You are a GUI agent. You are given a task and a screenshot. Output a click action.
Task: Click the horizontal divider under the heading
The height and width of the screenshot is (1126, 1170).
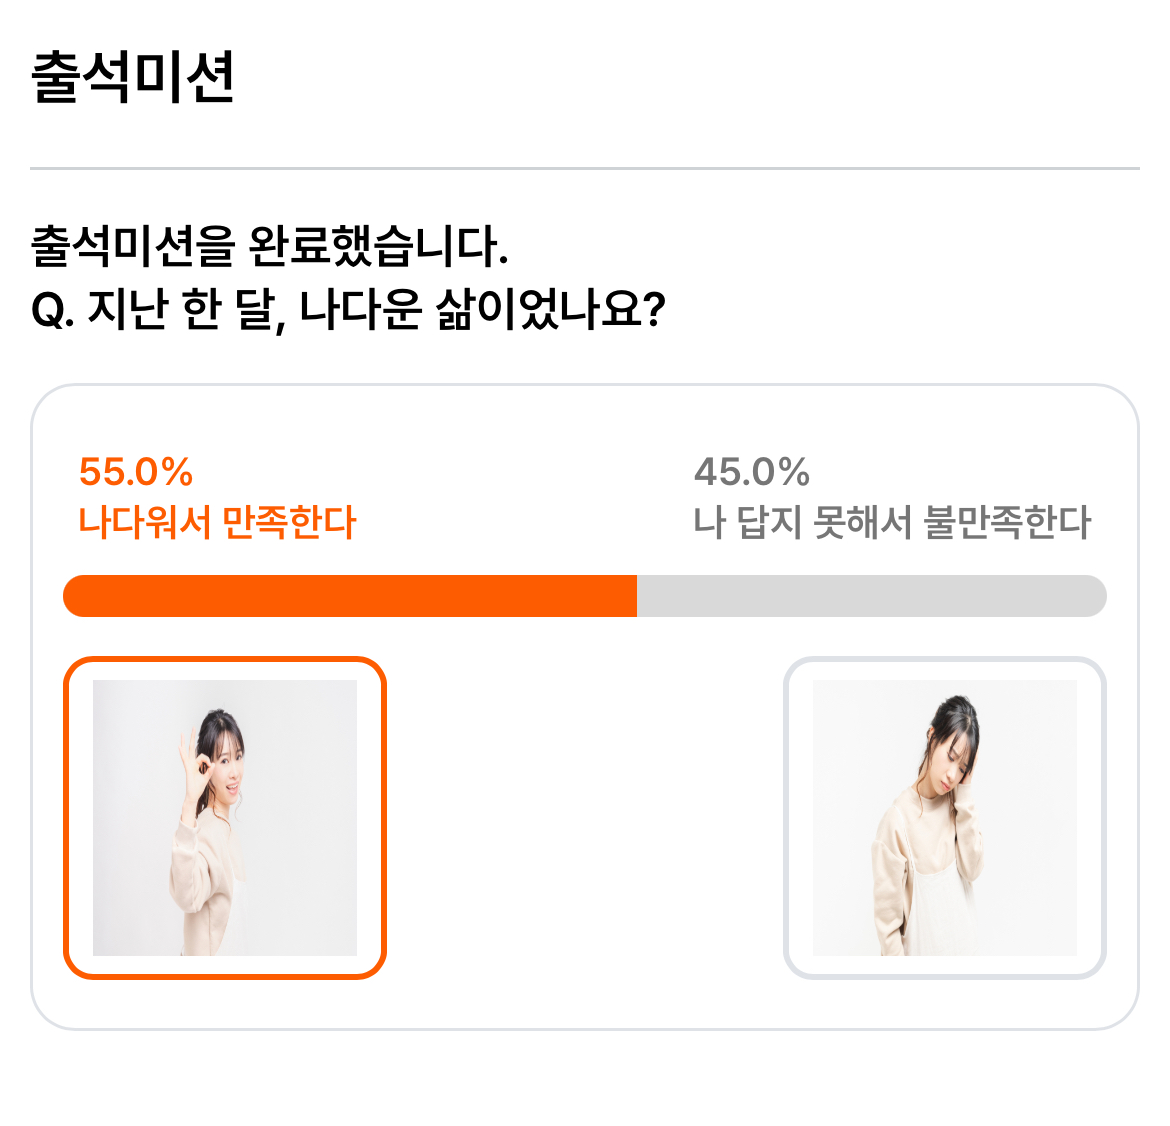[585, 169]
